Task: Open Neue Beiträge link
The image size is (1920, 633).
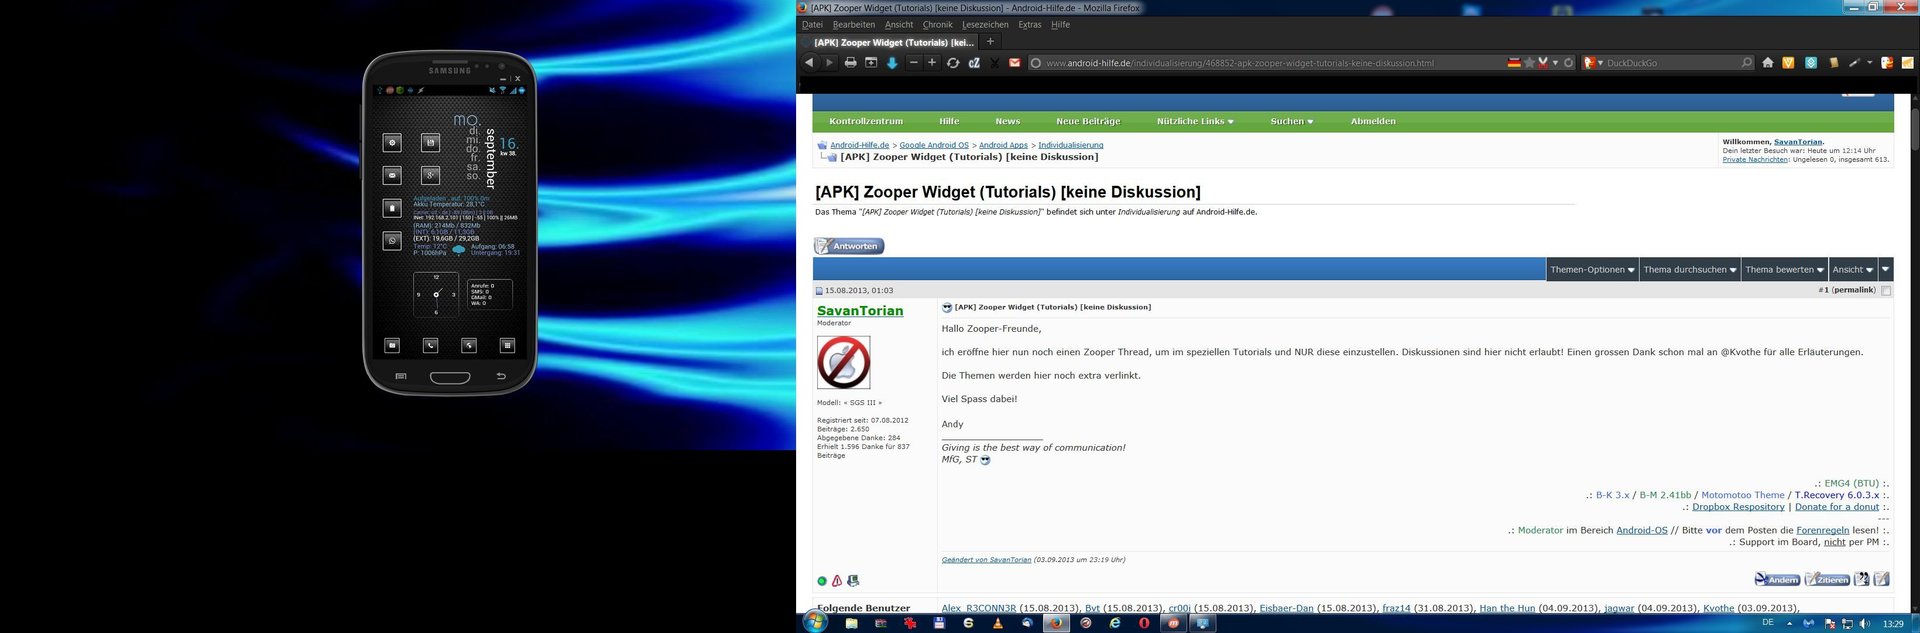Action: click(1088, 121)
